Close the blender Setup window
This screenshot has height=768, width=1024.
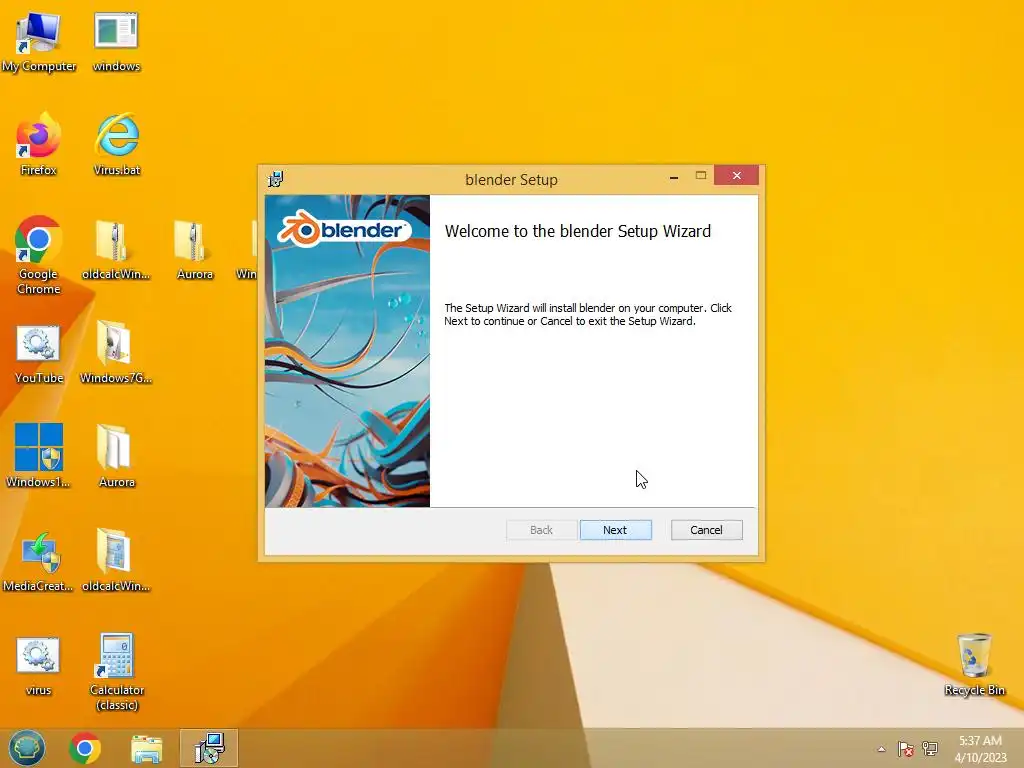tap(737, 176)
